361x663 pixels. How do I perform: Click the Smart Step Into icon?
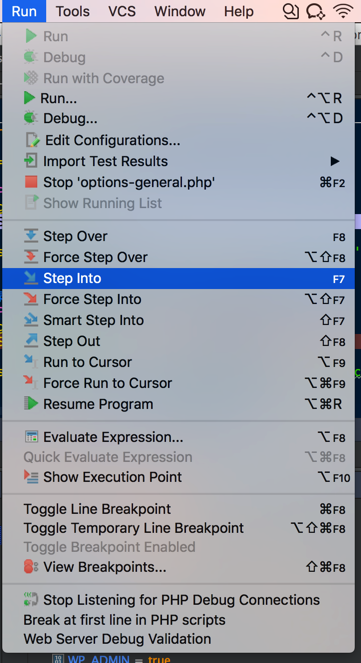click(31, 320)
